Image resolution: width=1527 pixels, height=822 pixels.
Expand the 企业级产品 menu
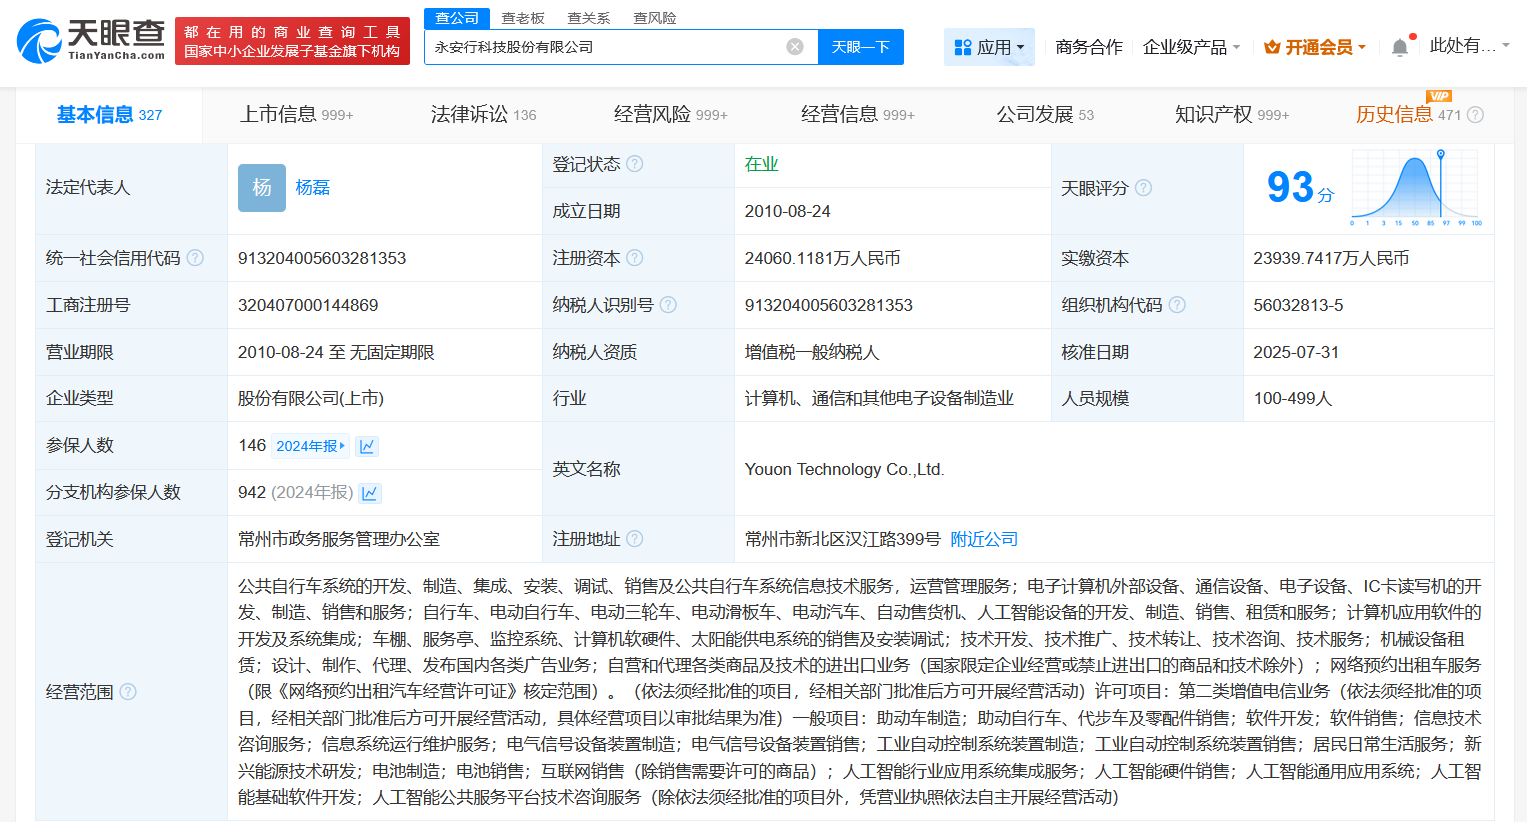[x=1191, y=47]
